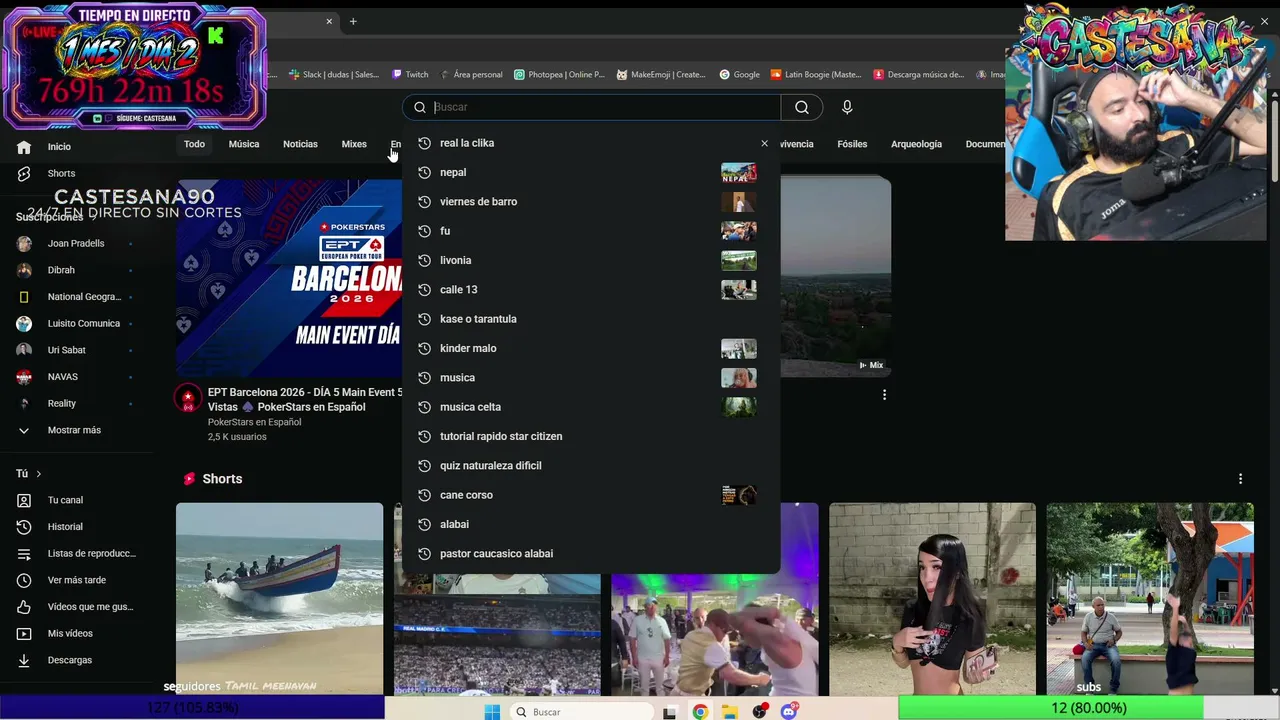
Task: Choose the 'cane corso' suggestion
Action: 591,495
